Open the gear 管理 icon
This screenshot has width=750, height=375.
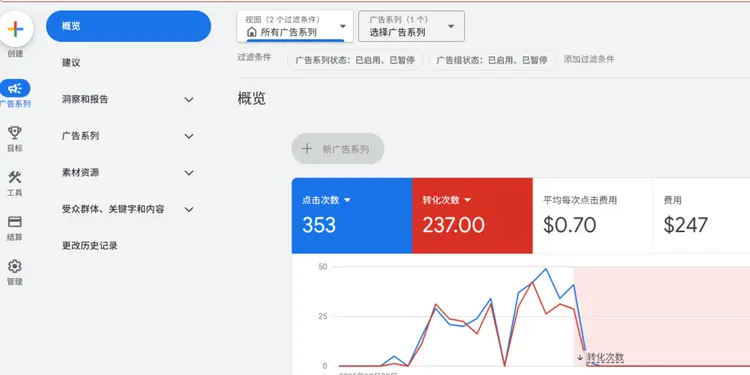click(x=15, y=266)
